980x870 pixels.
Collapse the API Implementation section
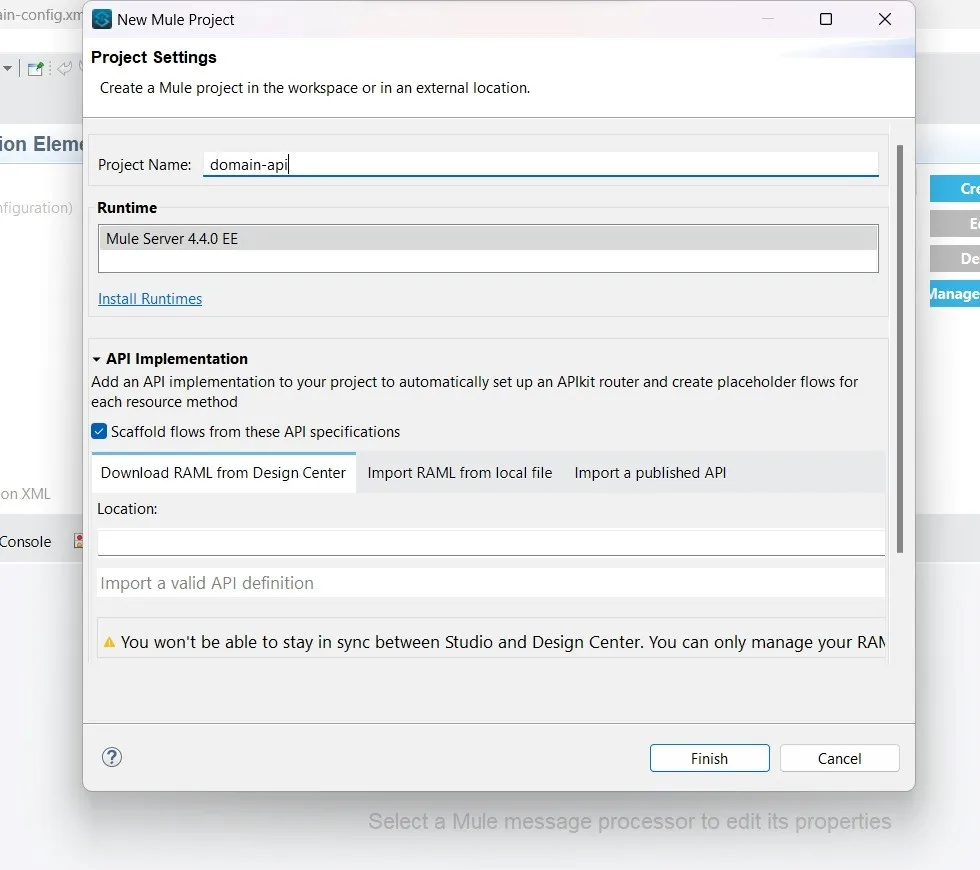pyautogui.click(x=96, y=359)
